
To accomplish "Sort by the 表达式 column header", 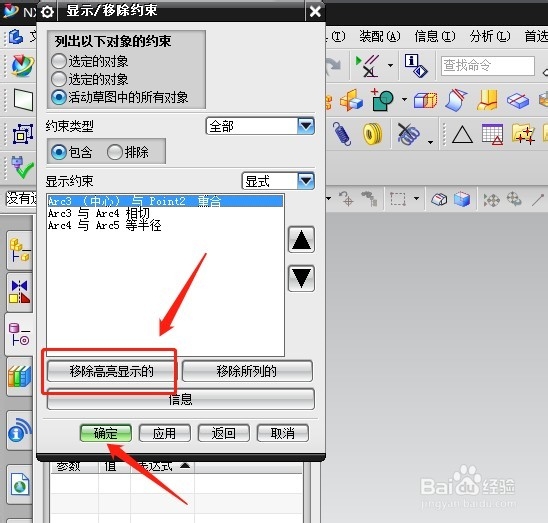I will pyautogui.click(x=162, y=466).
